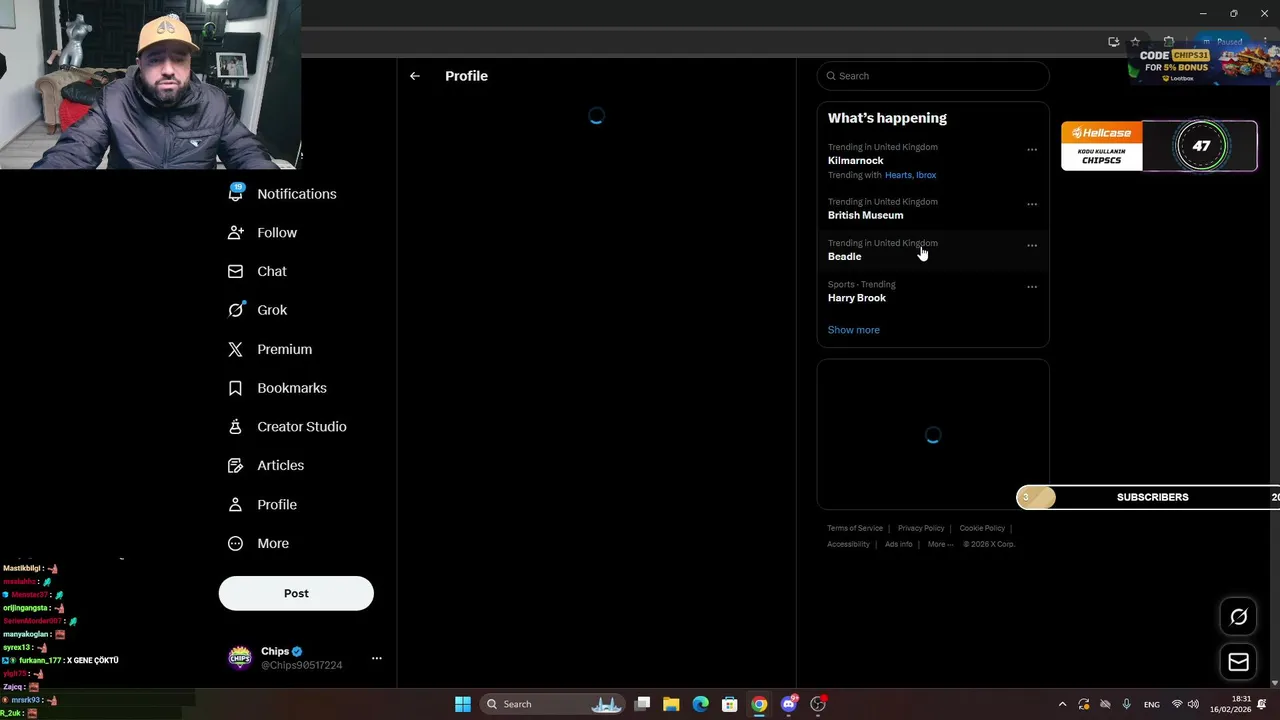
Task: Open account options dots beside Chips
Action: click(x=376, y=658)
